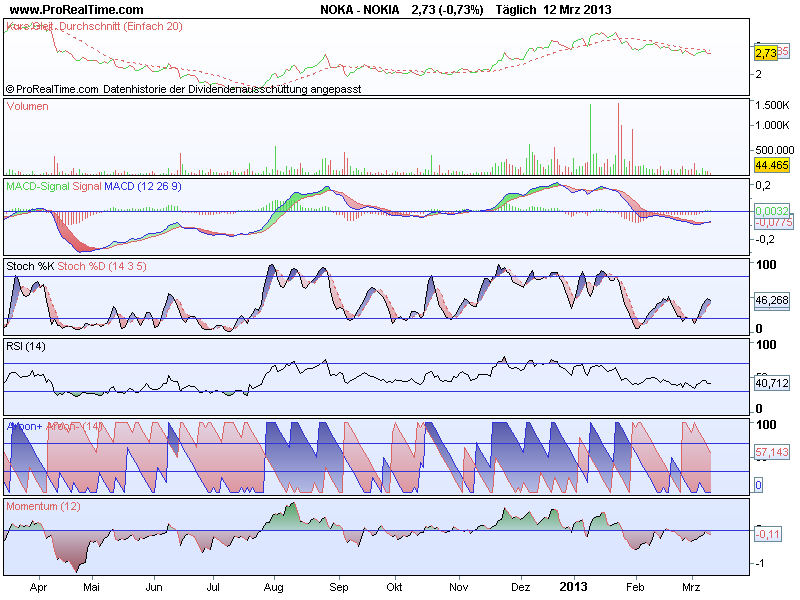Click the 2,73 (-0,73%) price change text
Screen dimensions: 800x600
click(447, 10)
